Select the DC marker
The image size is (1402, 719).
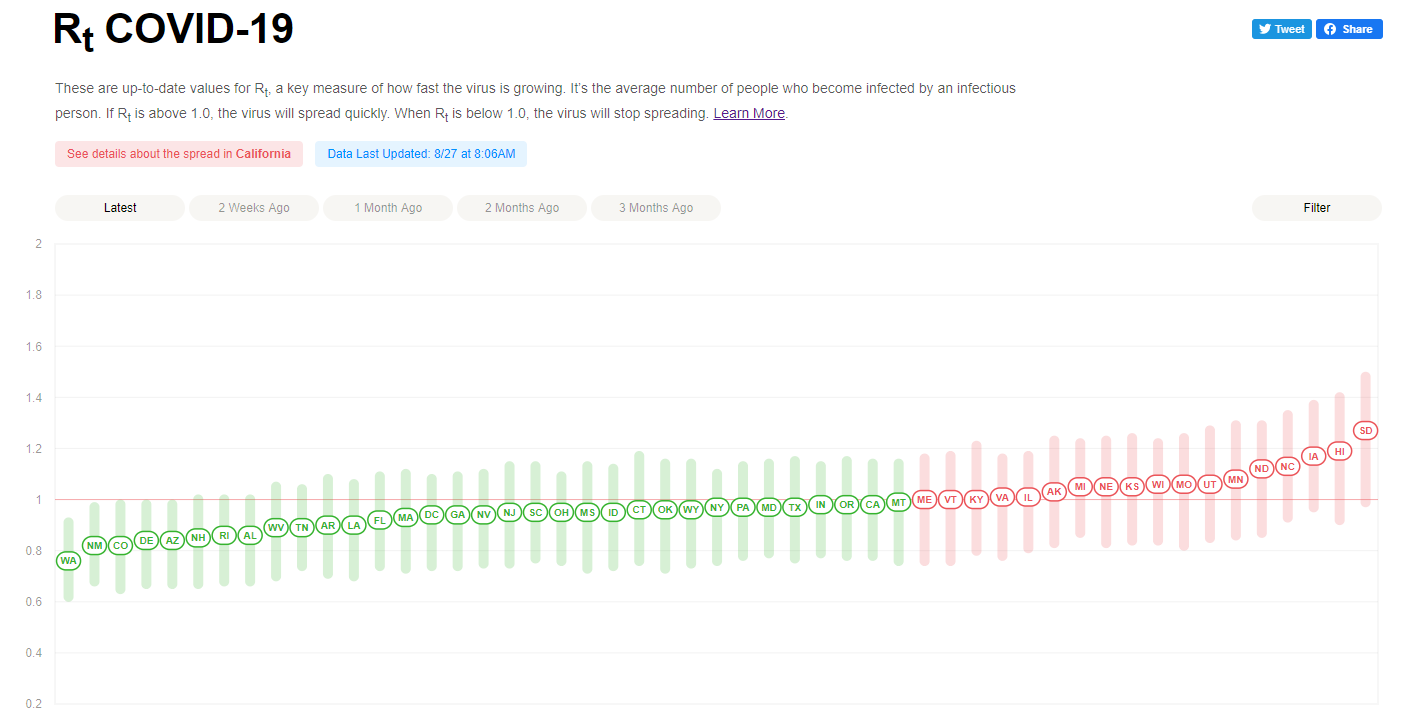pyautogui.click(x=431, y=515)
